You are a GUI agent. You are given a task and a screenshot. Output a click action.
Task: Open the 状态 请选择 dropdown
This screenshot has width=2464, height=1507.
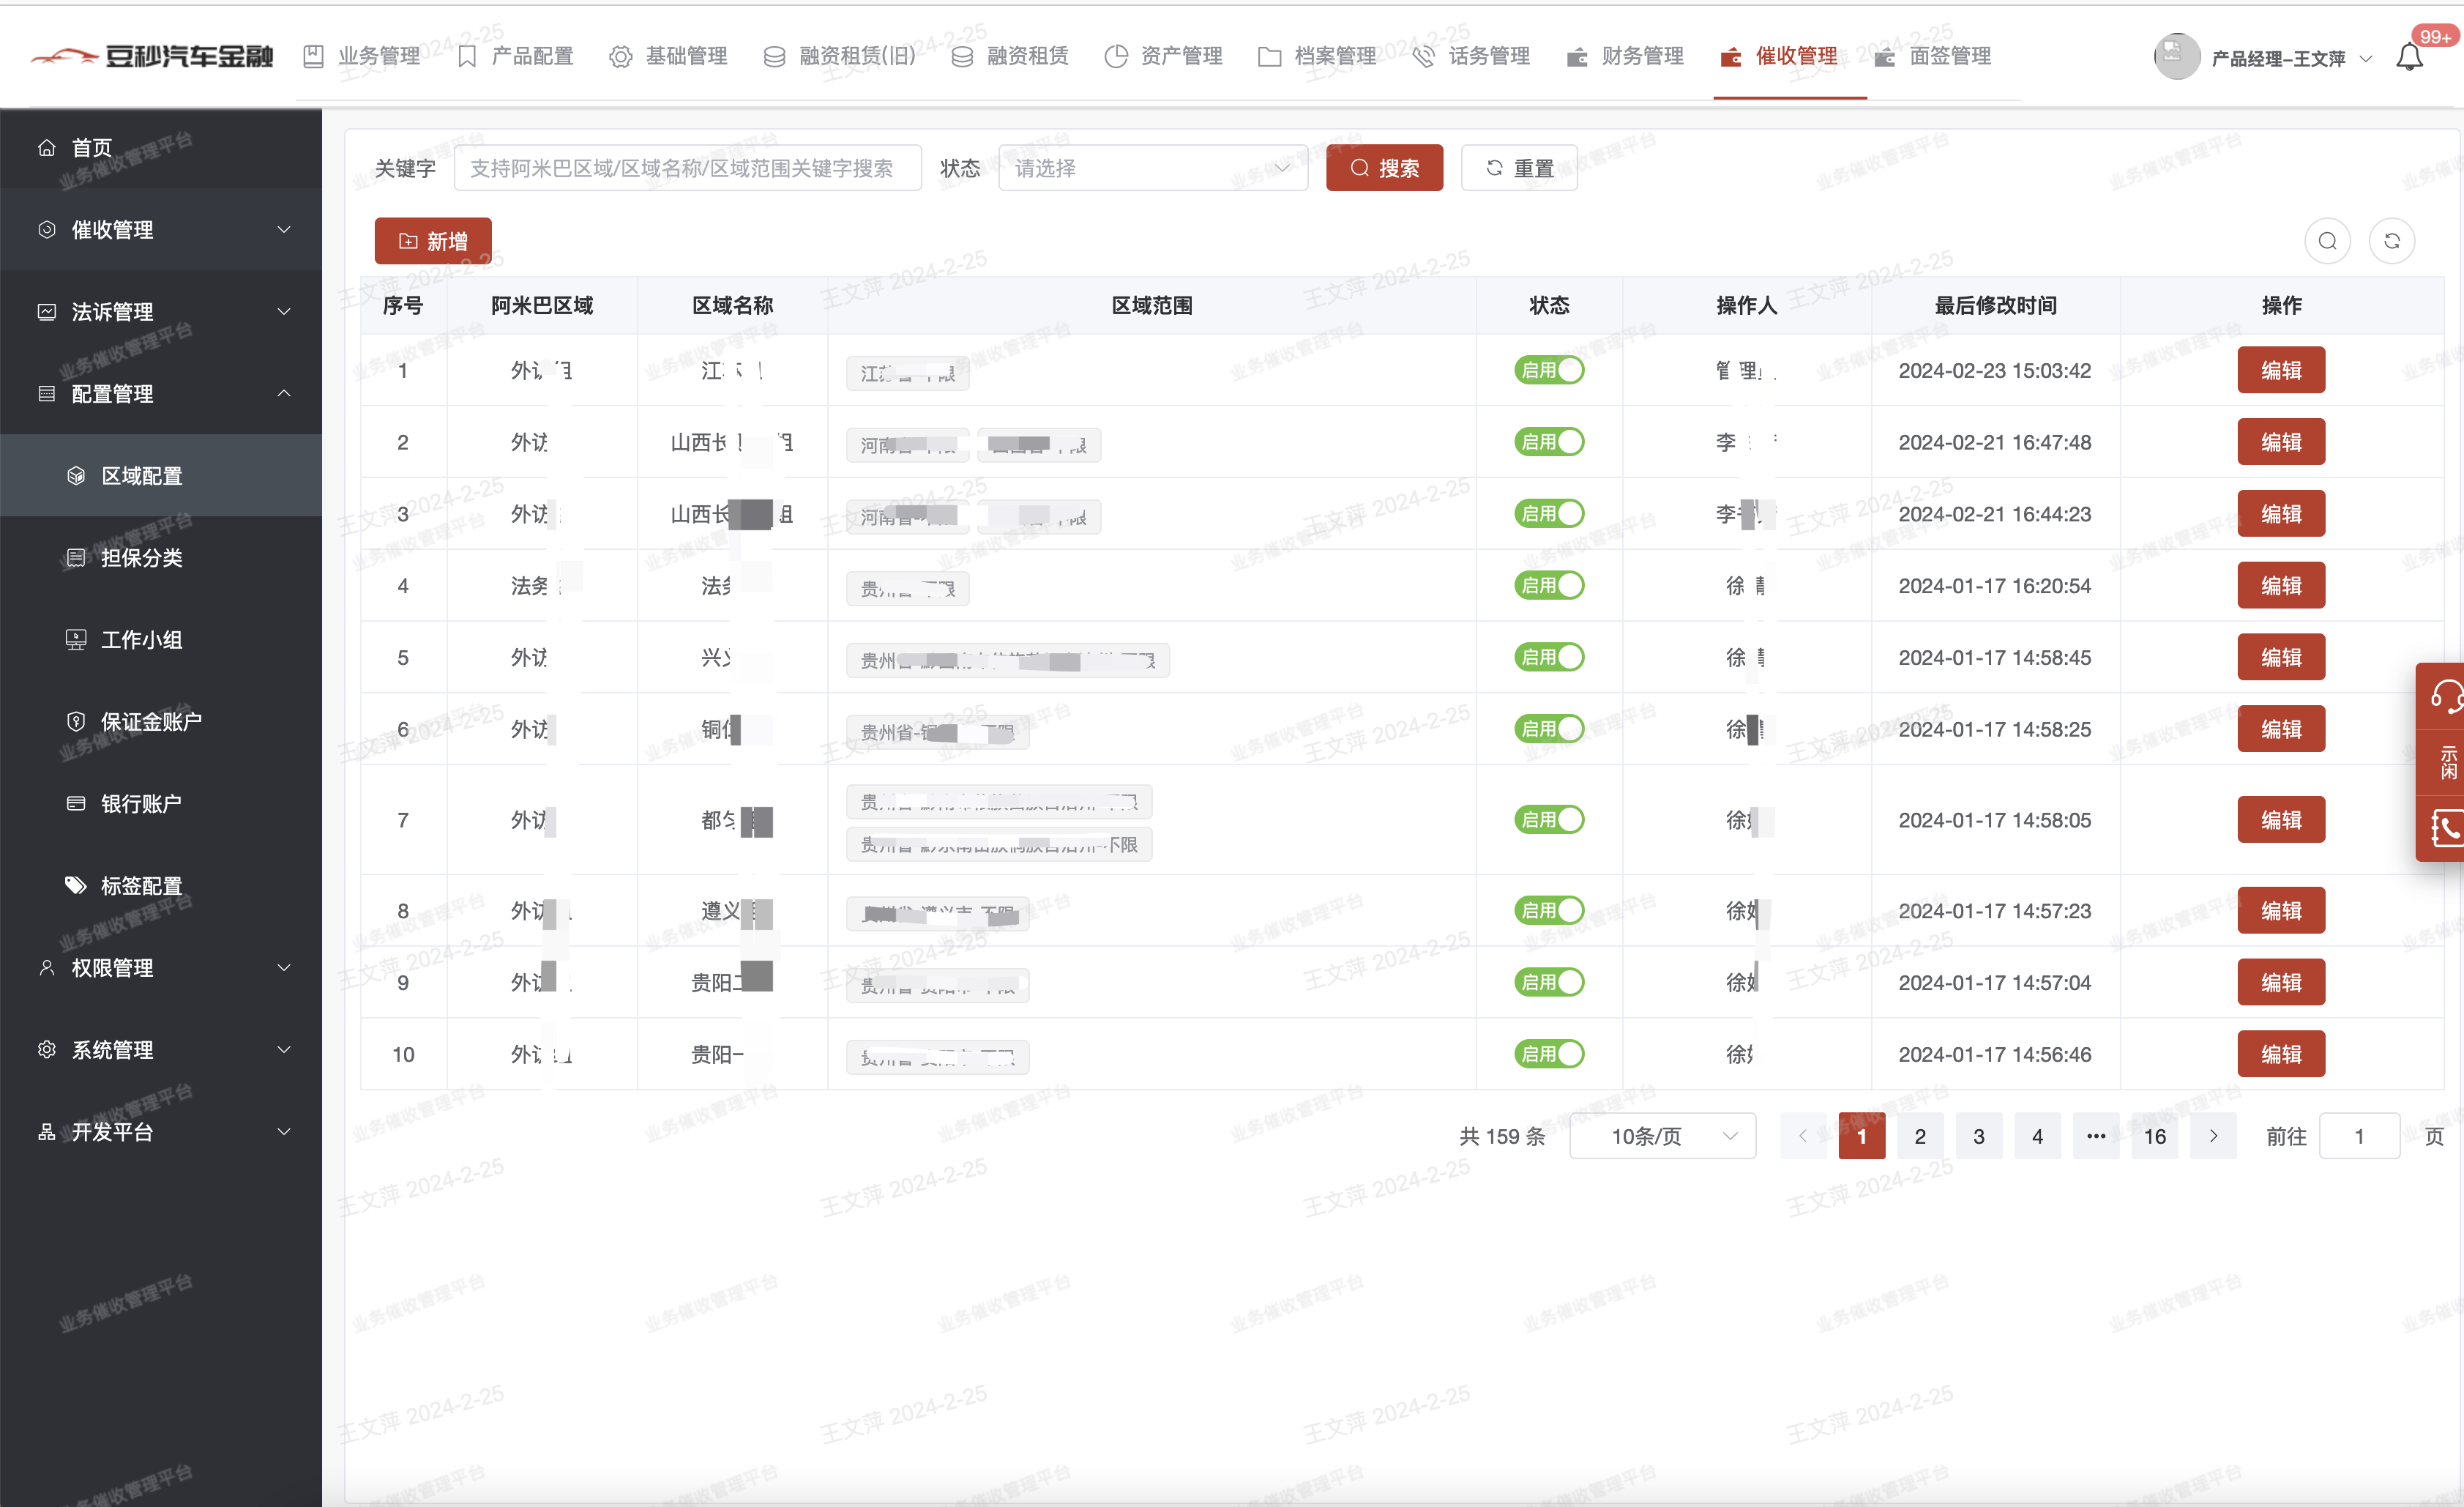click(1152, 168)
